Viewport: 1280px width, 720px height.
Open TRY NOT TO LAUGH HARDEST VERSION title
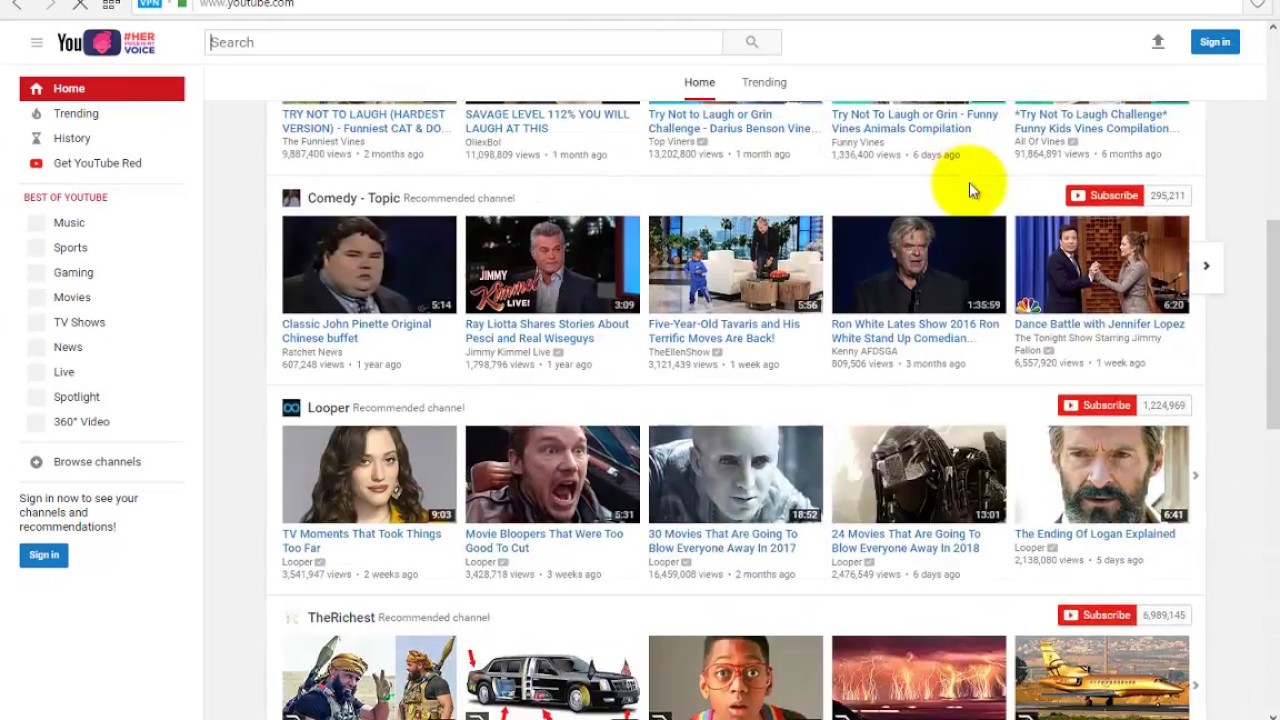pos(366,121)
